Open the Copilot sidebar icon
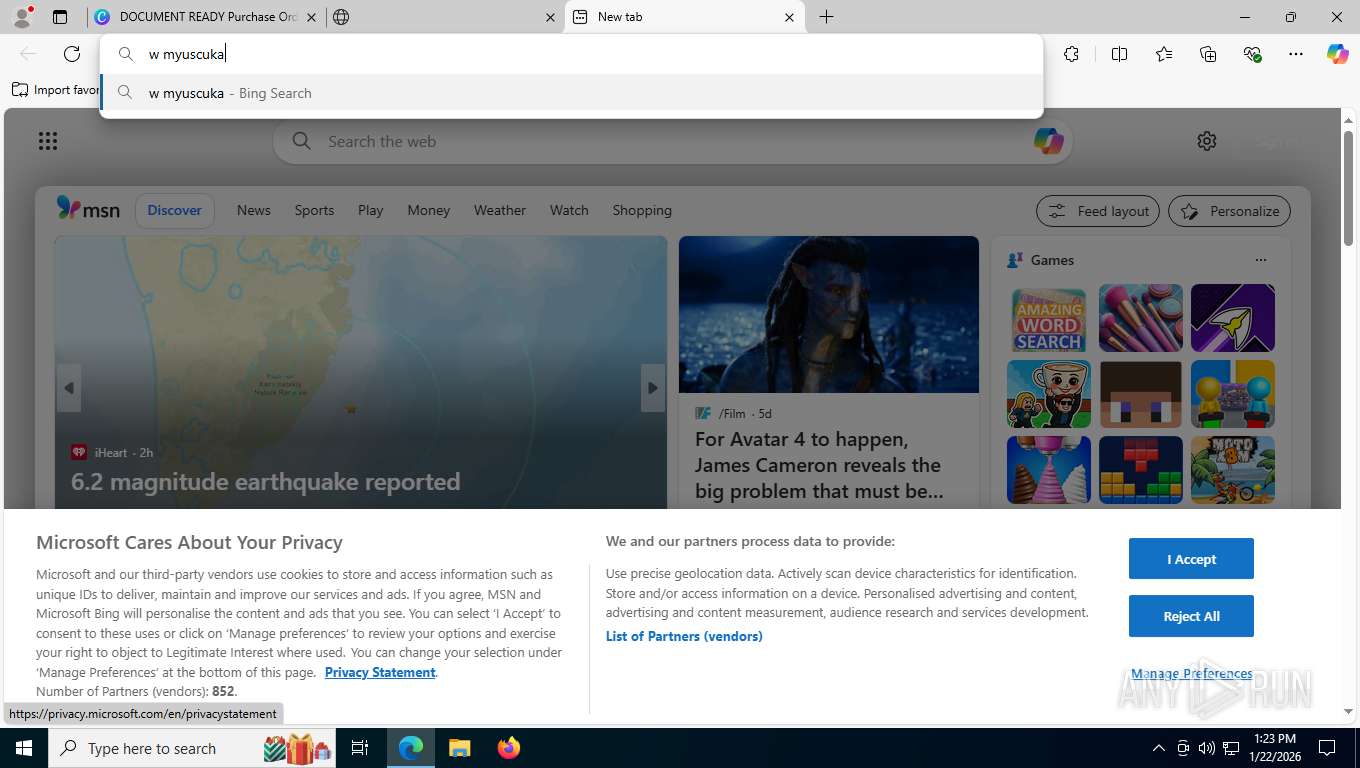 point(1338,54)
